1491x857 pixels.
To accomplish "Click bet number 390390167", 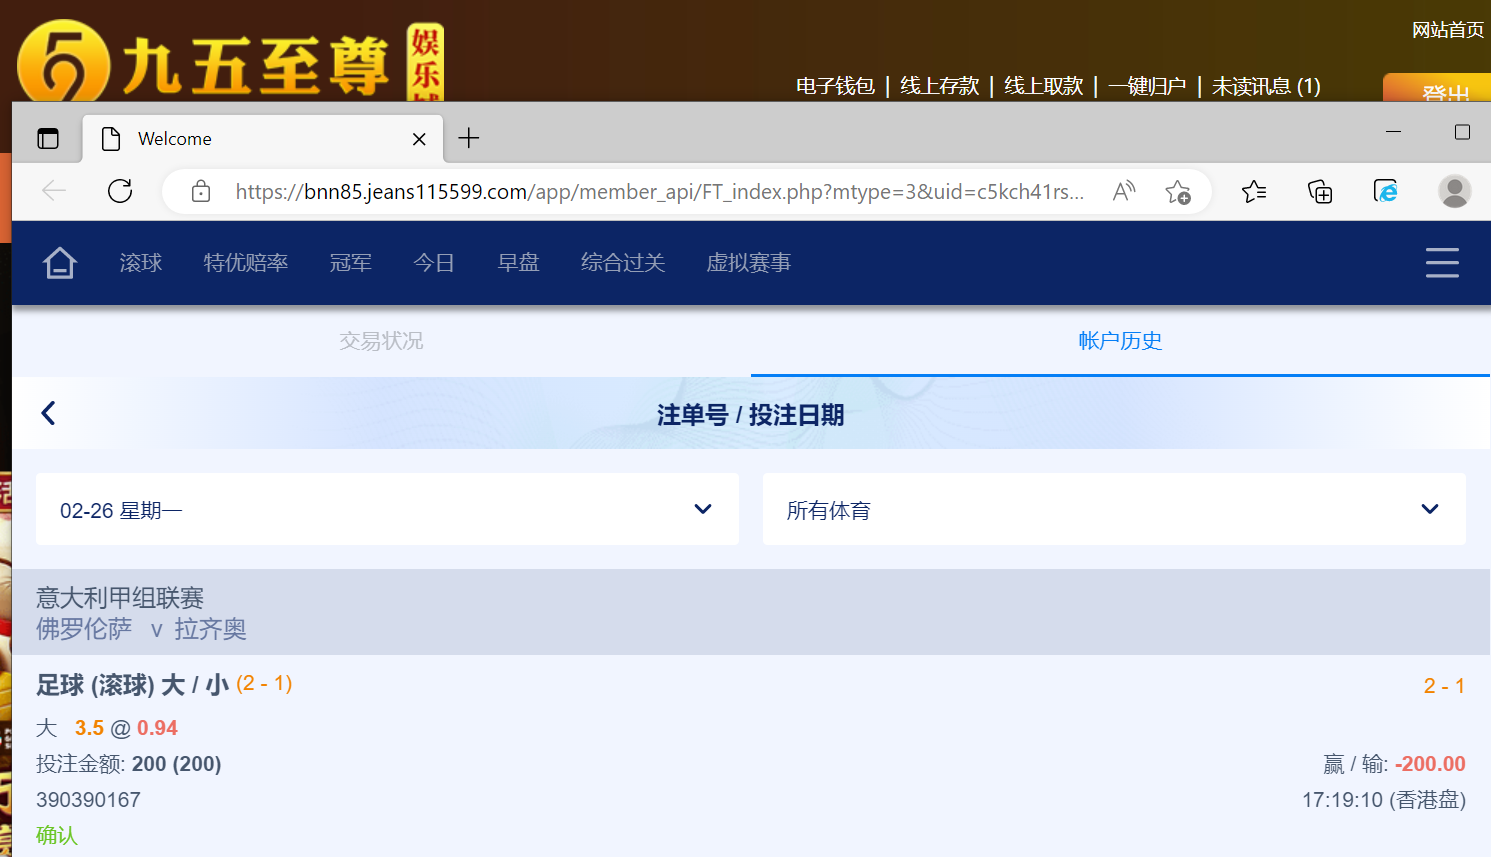I will tap(88, 800).
